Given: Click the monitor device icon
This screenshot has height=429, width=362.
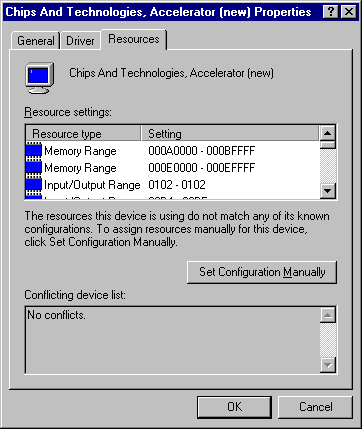Looking at the screenshot, I should coord(39,78).
